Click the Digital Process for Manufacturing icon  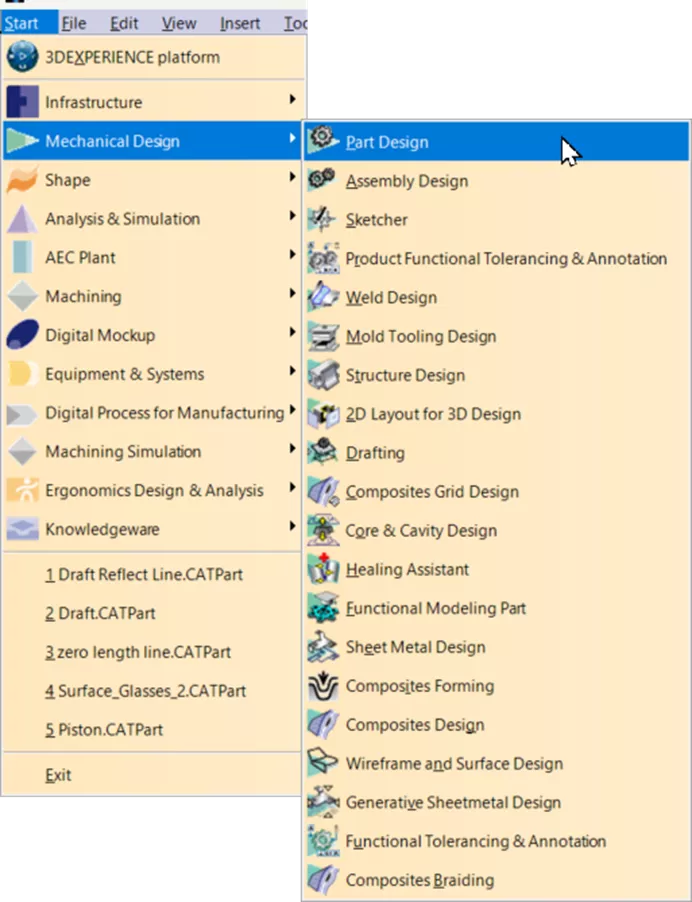[22, 413]
